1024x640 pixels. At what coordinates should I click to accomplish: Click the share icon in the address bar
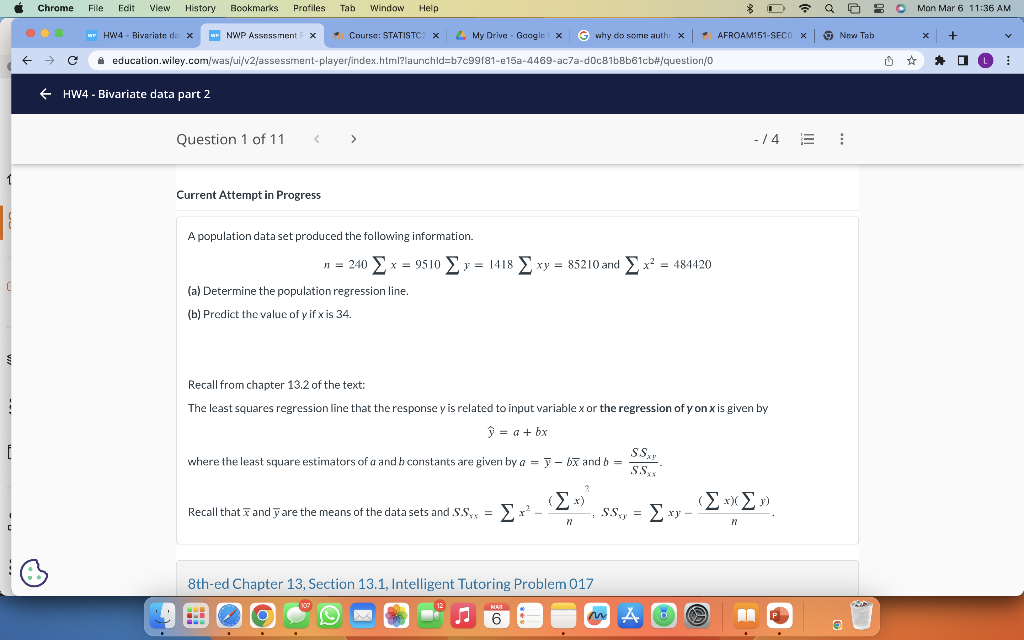(x=889, y=59)
